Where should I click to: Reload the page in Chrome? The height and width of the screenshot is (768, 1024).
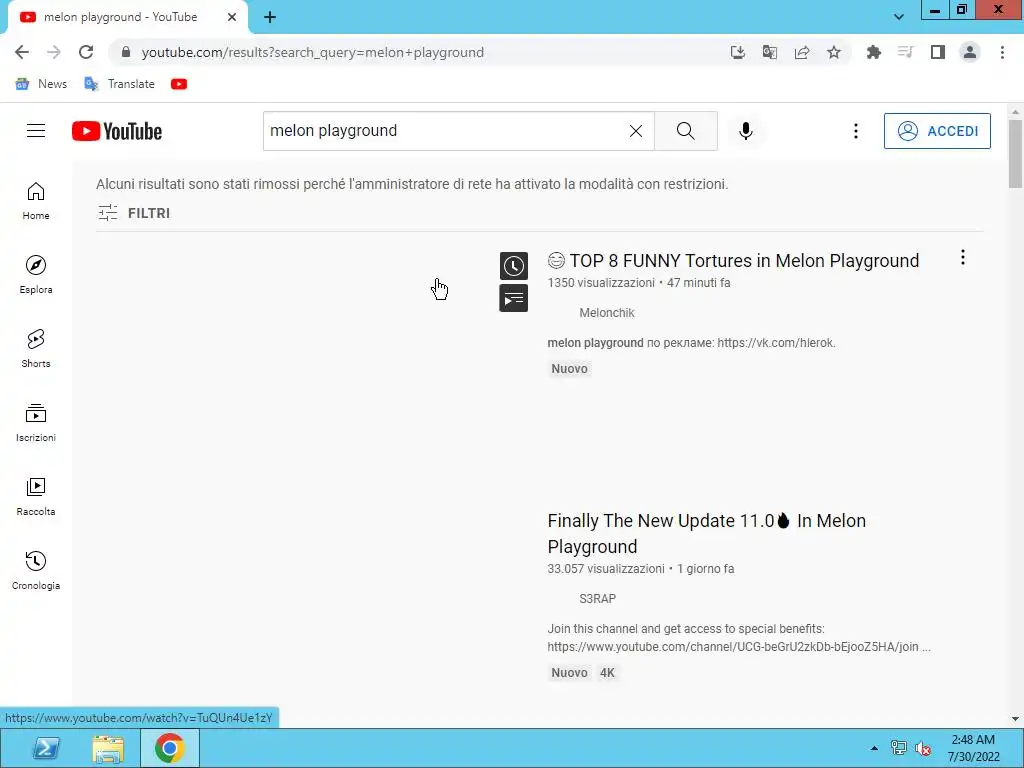point(86,52)
